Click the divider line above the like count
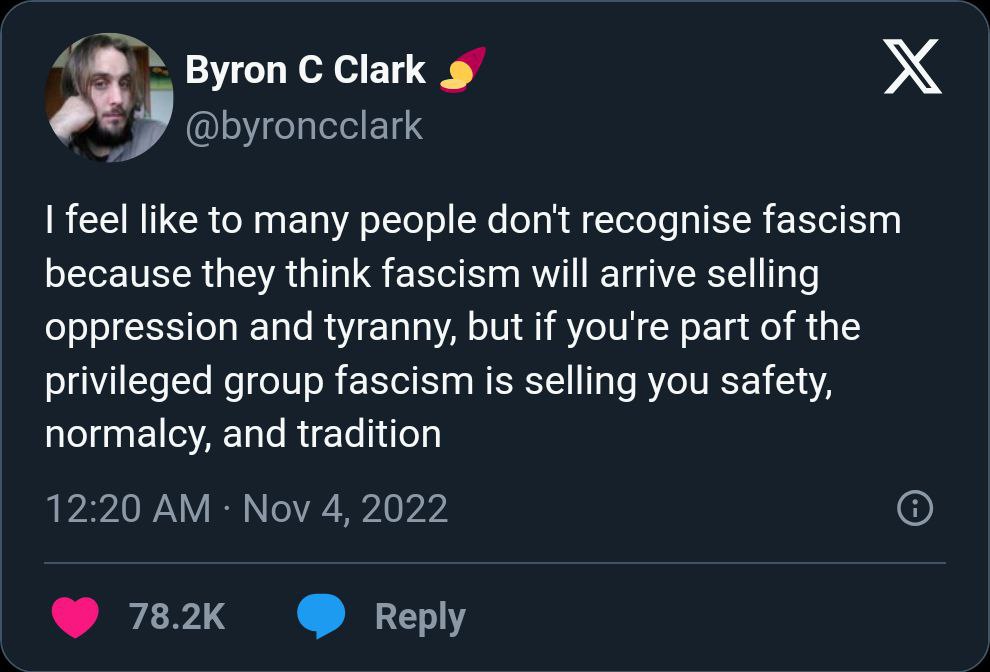Image resolution: width=990 pixels, height=672 pixels. tap(495, 563)
